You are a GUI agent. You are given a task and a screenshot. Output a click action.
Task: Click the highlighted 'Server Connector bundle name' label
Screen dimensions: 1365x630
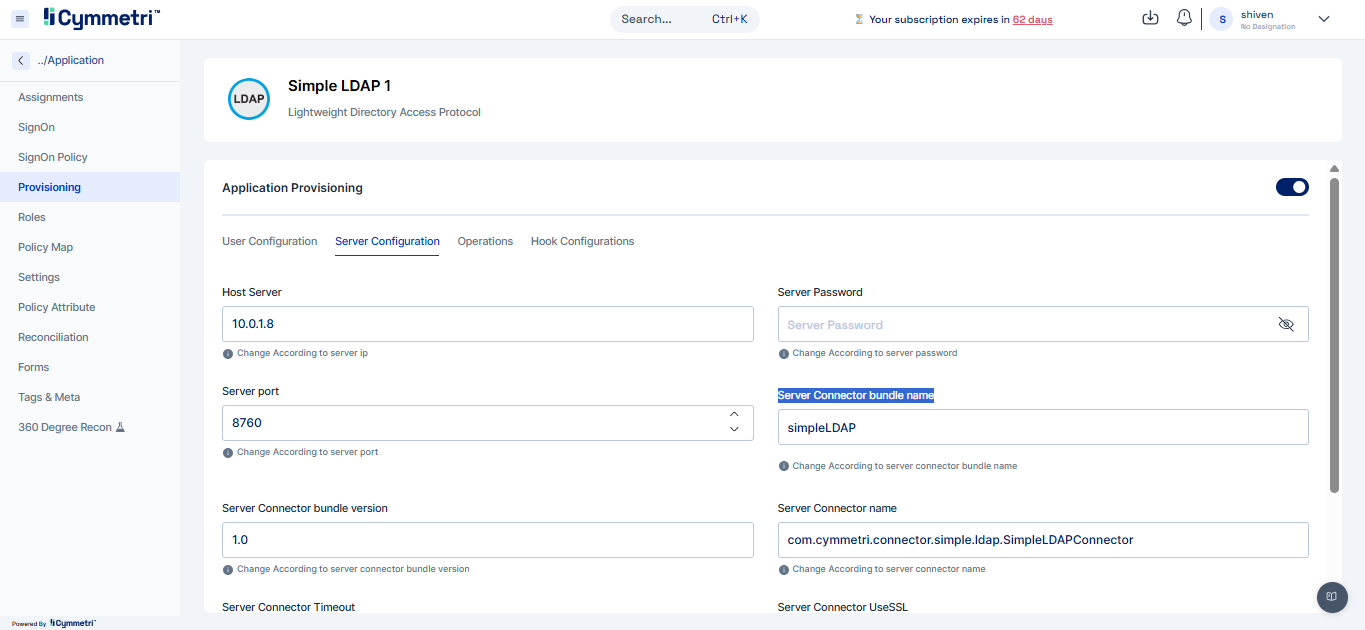tap(856, 395)
